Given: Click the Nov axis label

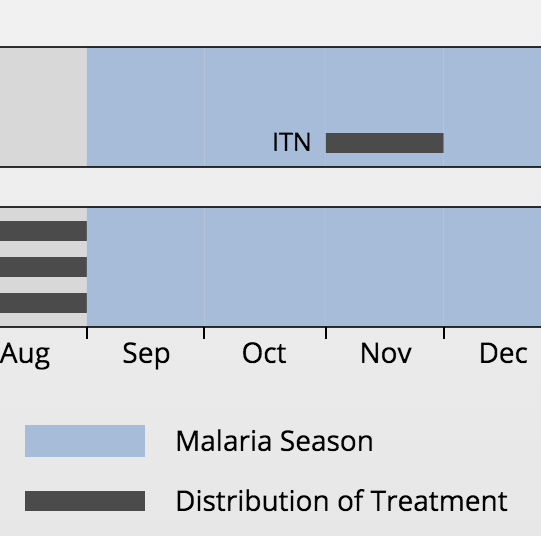Looking at the screenshot, I should pos(386,354).
